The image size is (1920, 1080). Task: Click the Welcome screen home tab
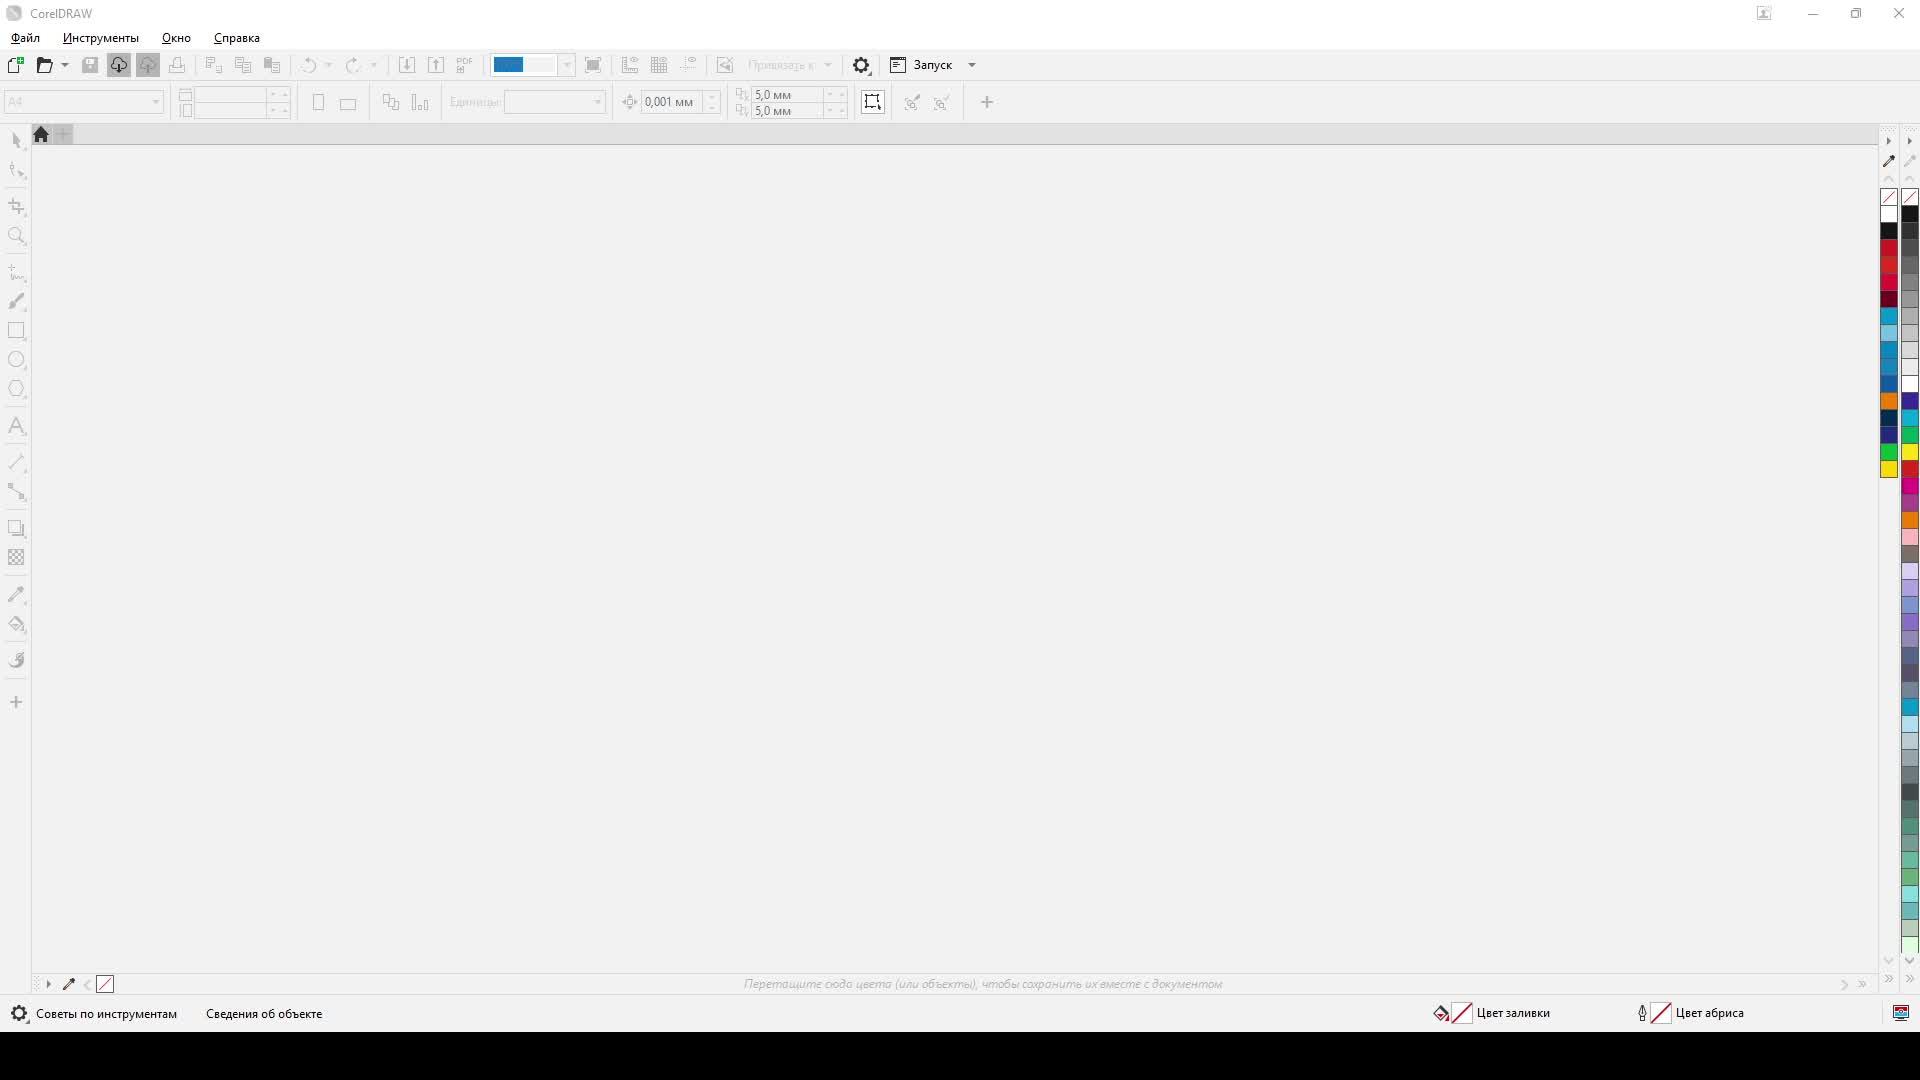point(41,135)
